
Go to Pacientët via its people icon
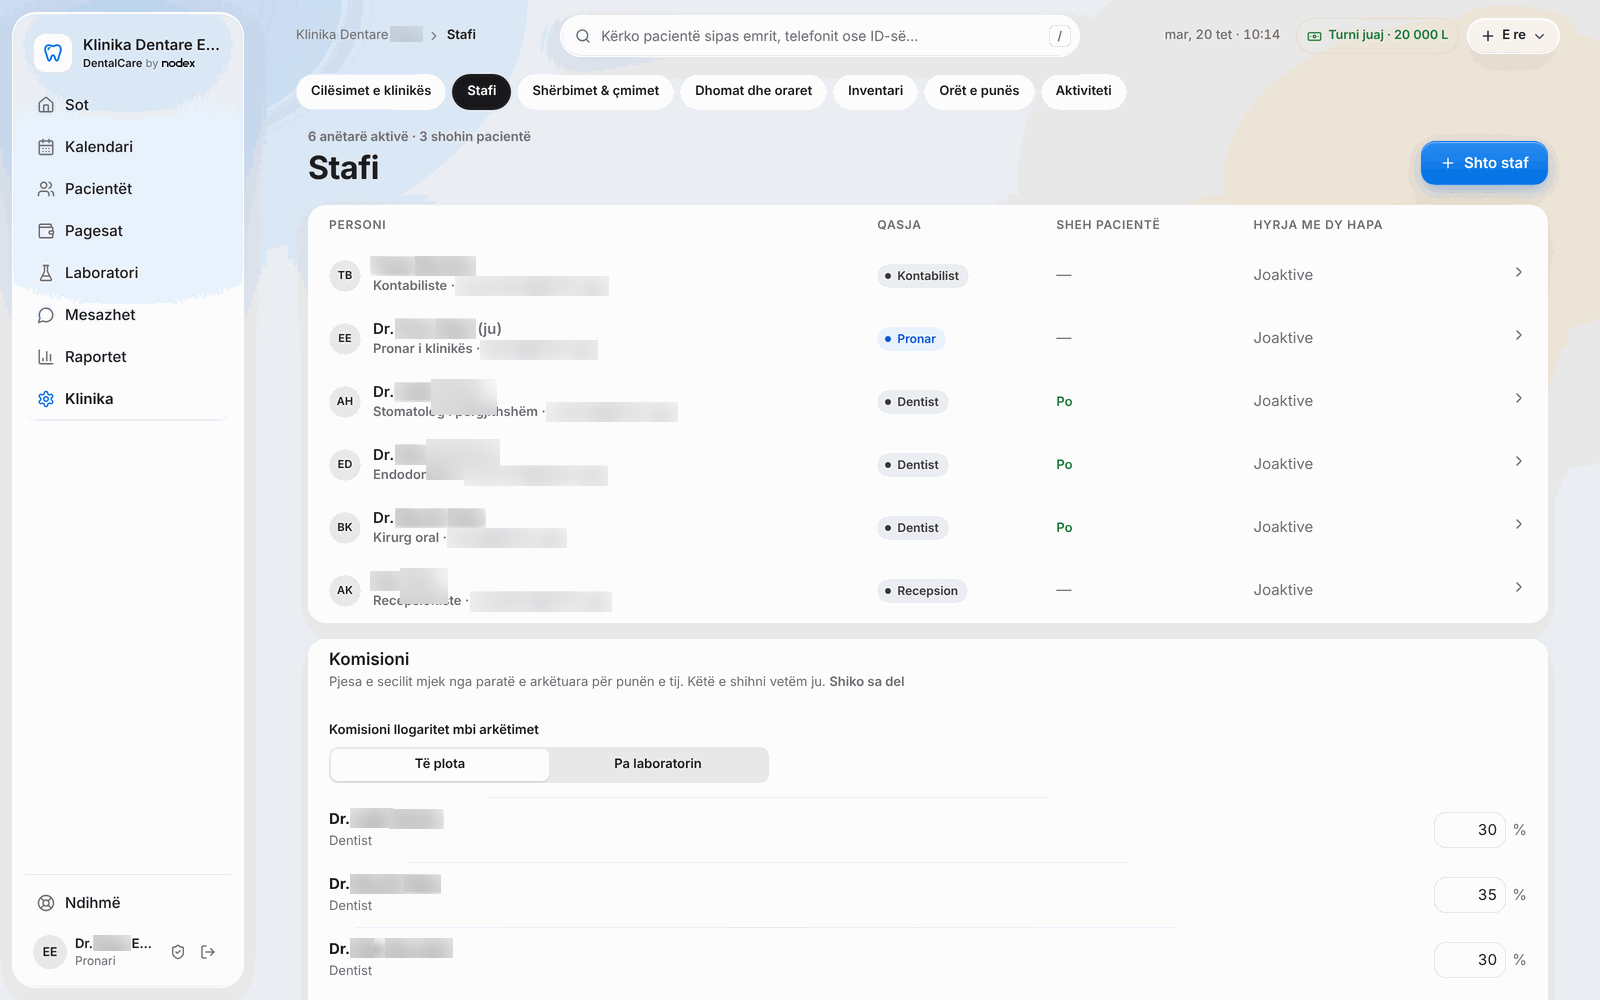coord(46,189)
